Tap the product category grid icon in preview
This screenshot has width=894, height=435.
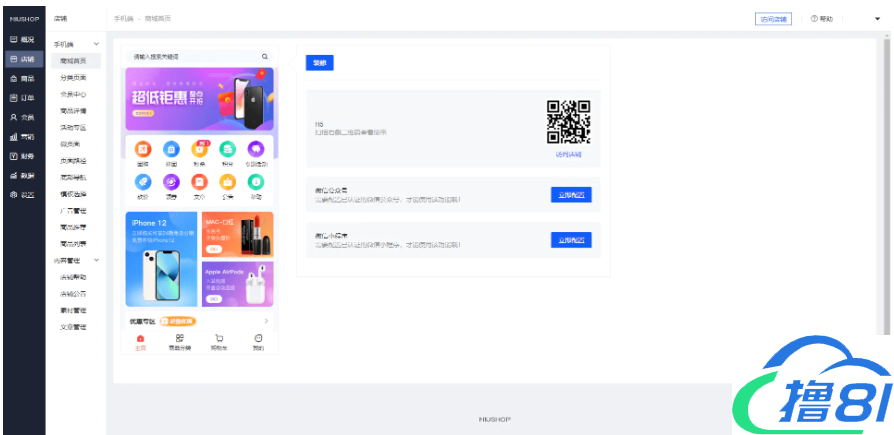(180, 339)
